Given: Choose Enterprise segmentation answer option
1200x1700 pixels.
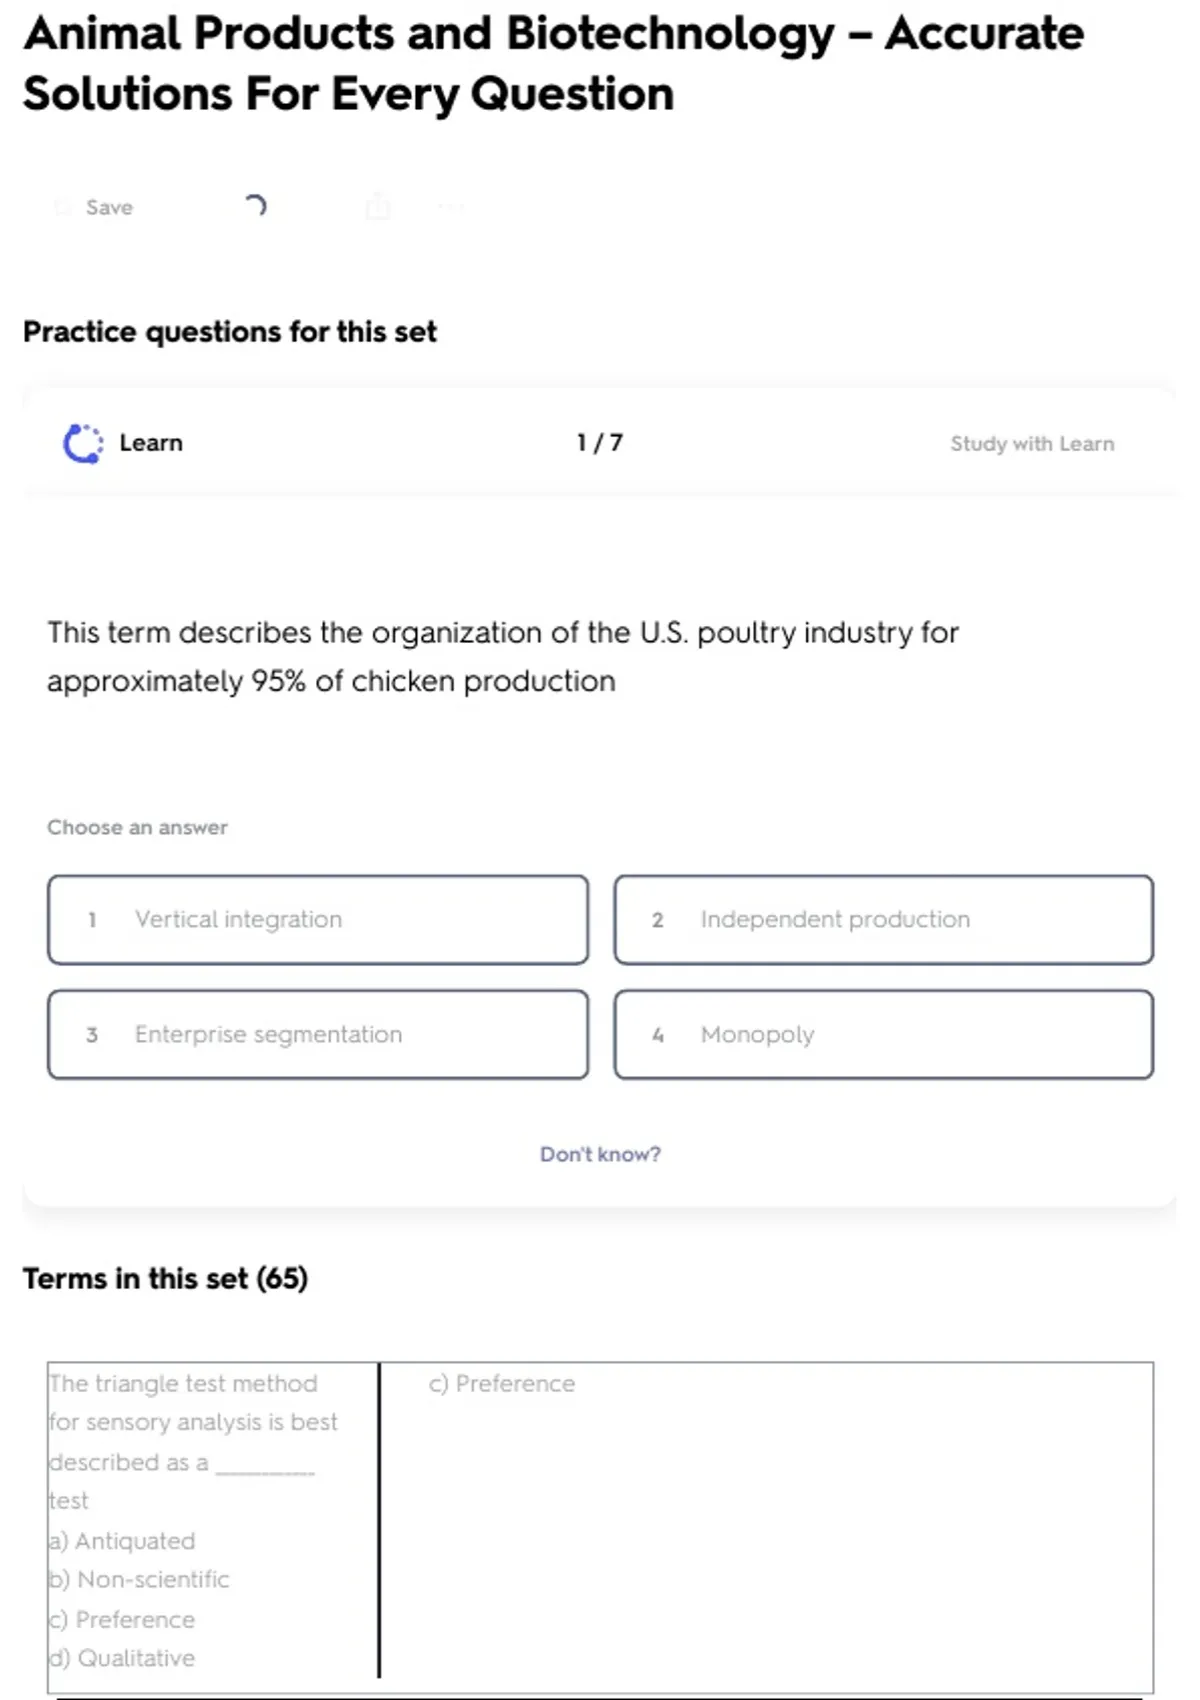Looking at the screenshot, I should pos(318,1035).
